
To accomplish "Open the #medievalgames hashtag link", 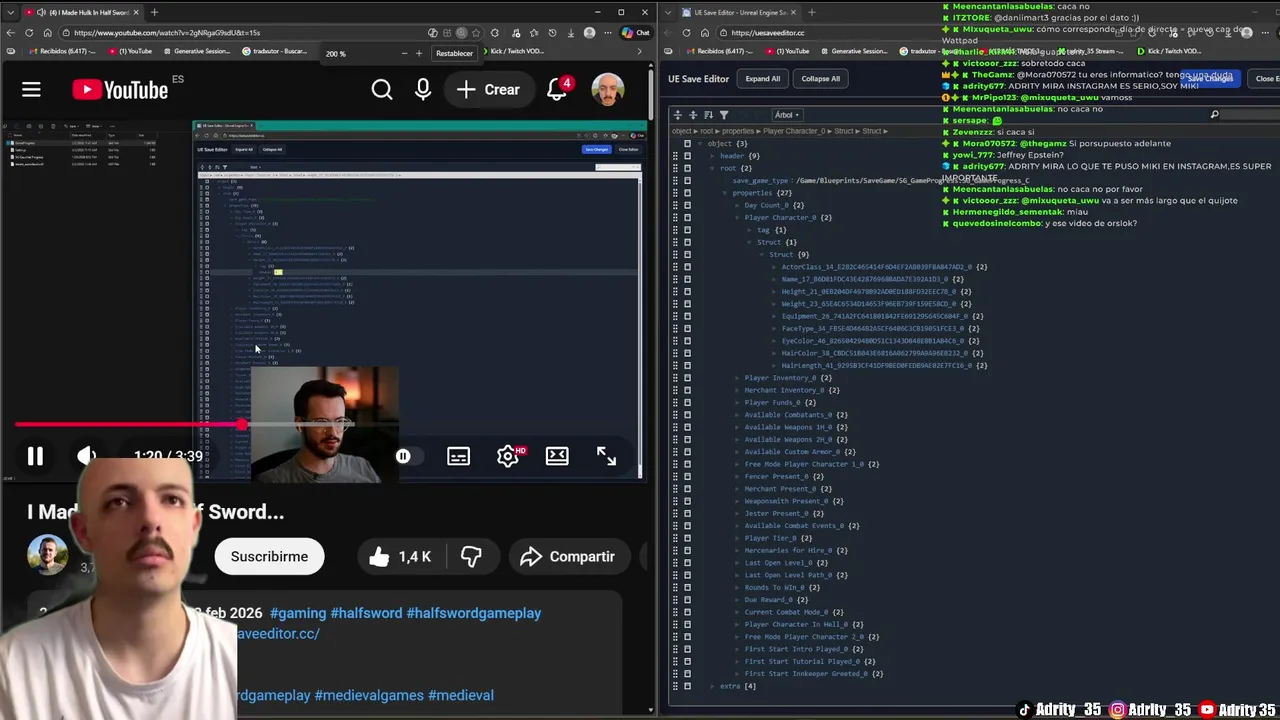I will 369,695.
